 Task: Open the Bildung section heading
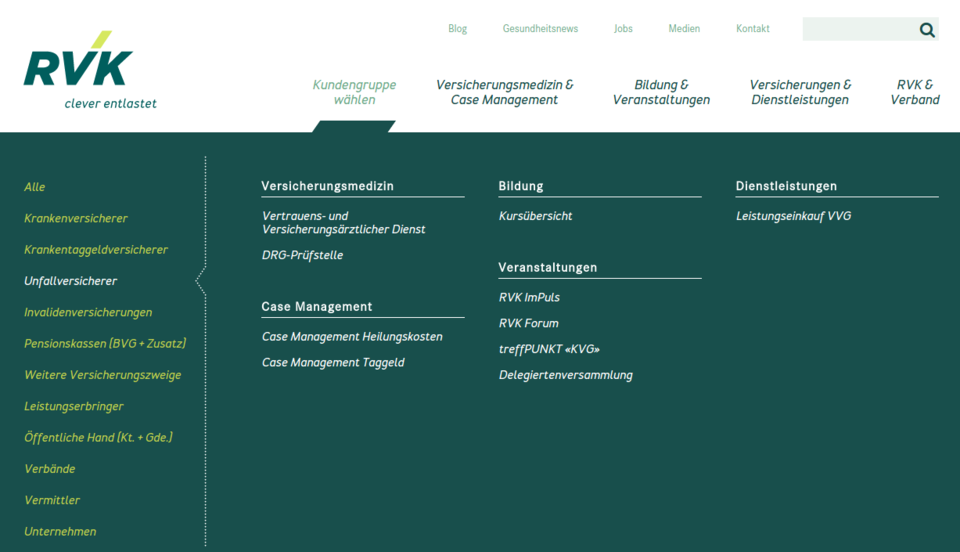click(521, 186)
